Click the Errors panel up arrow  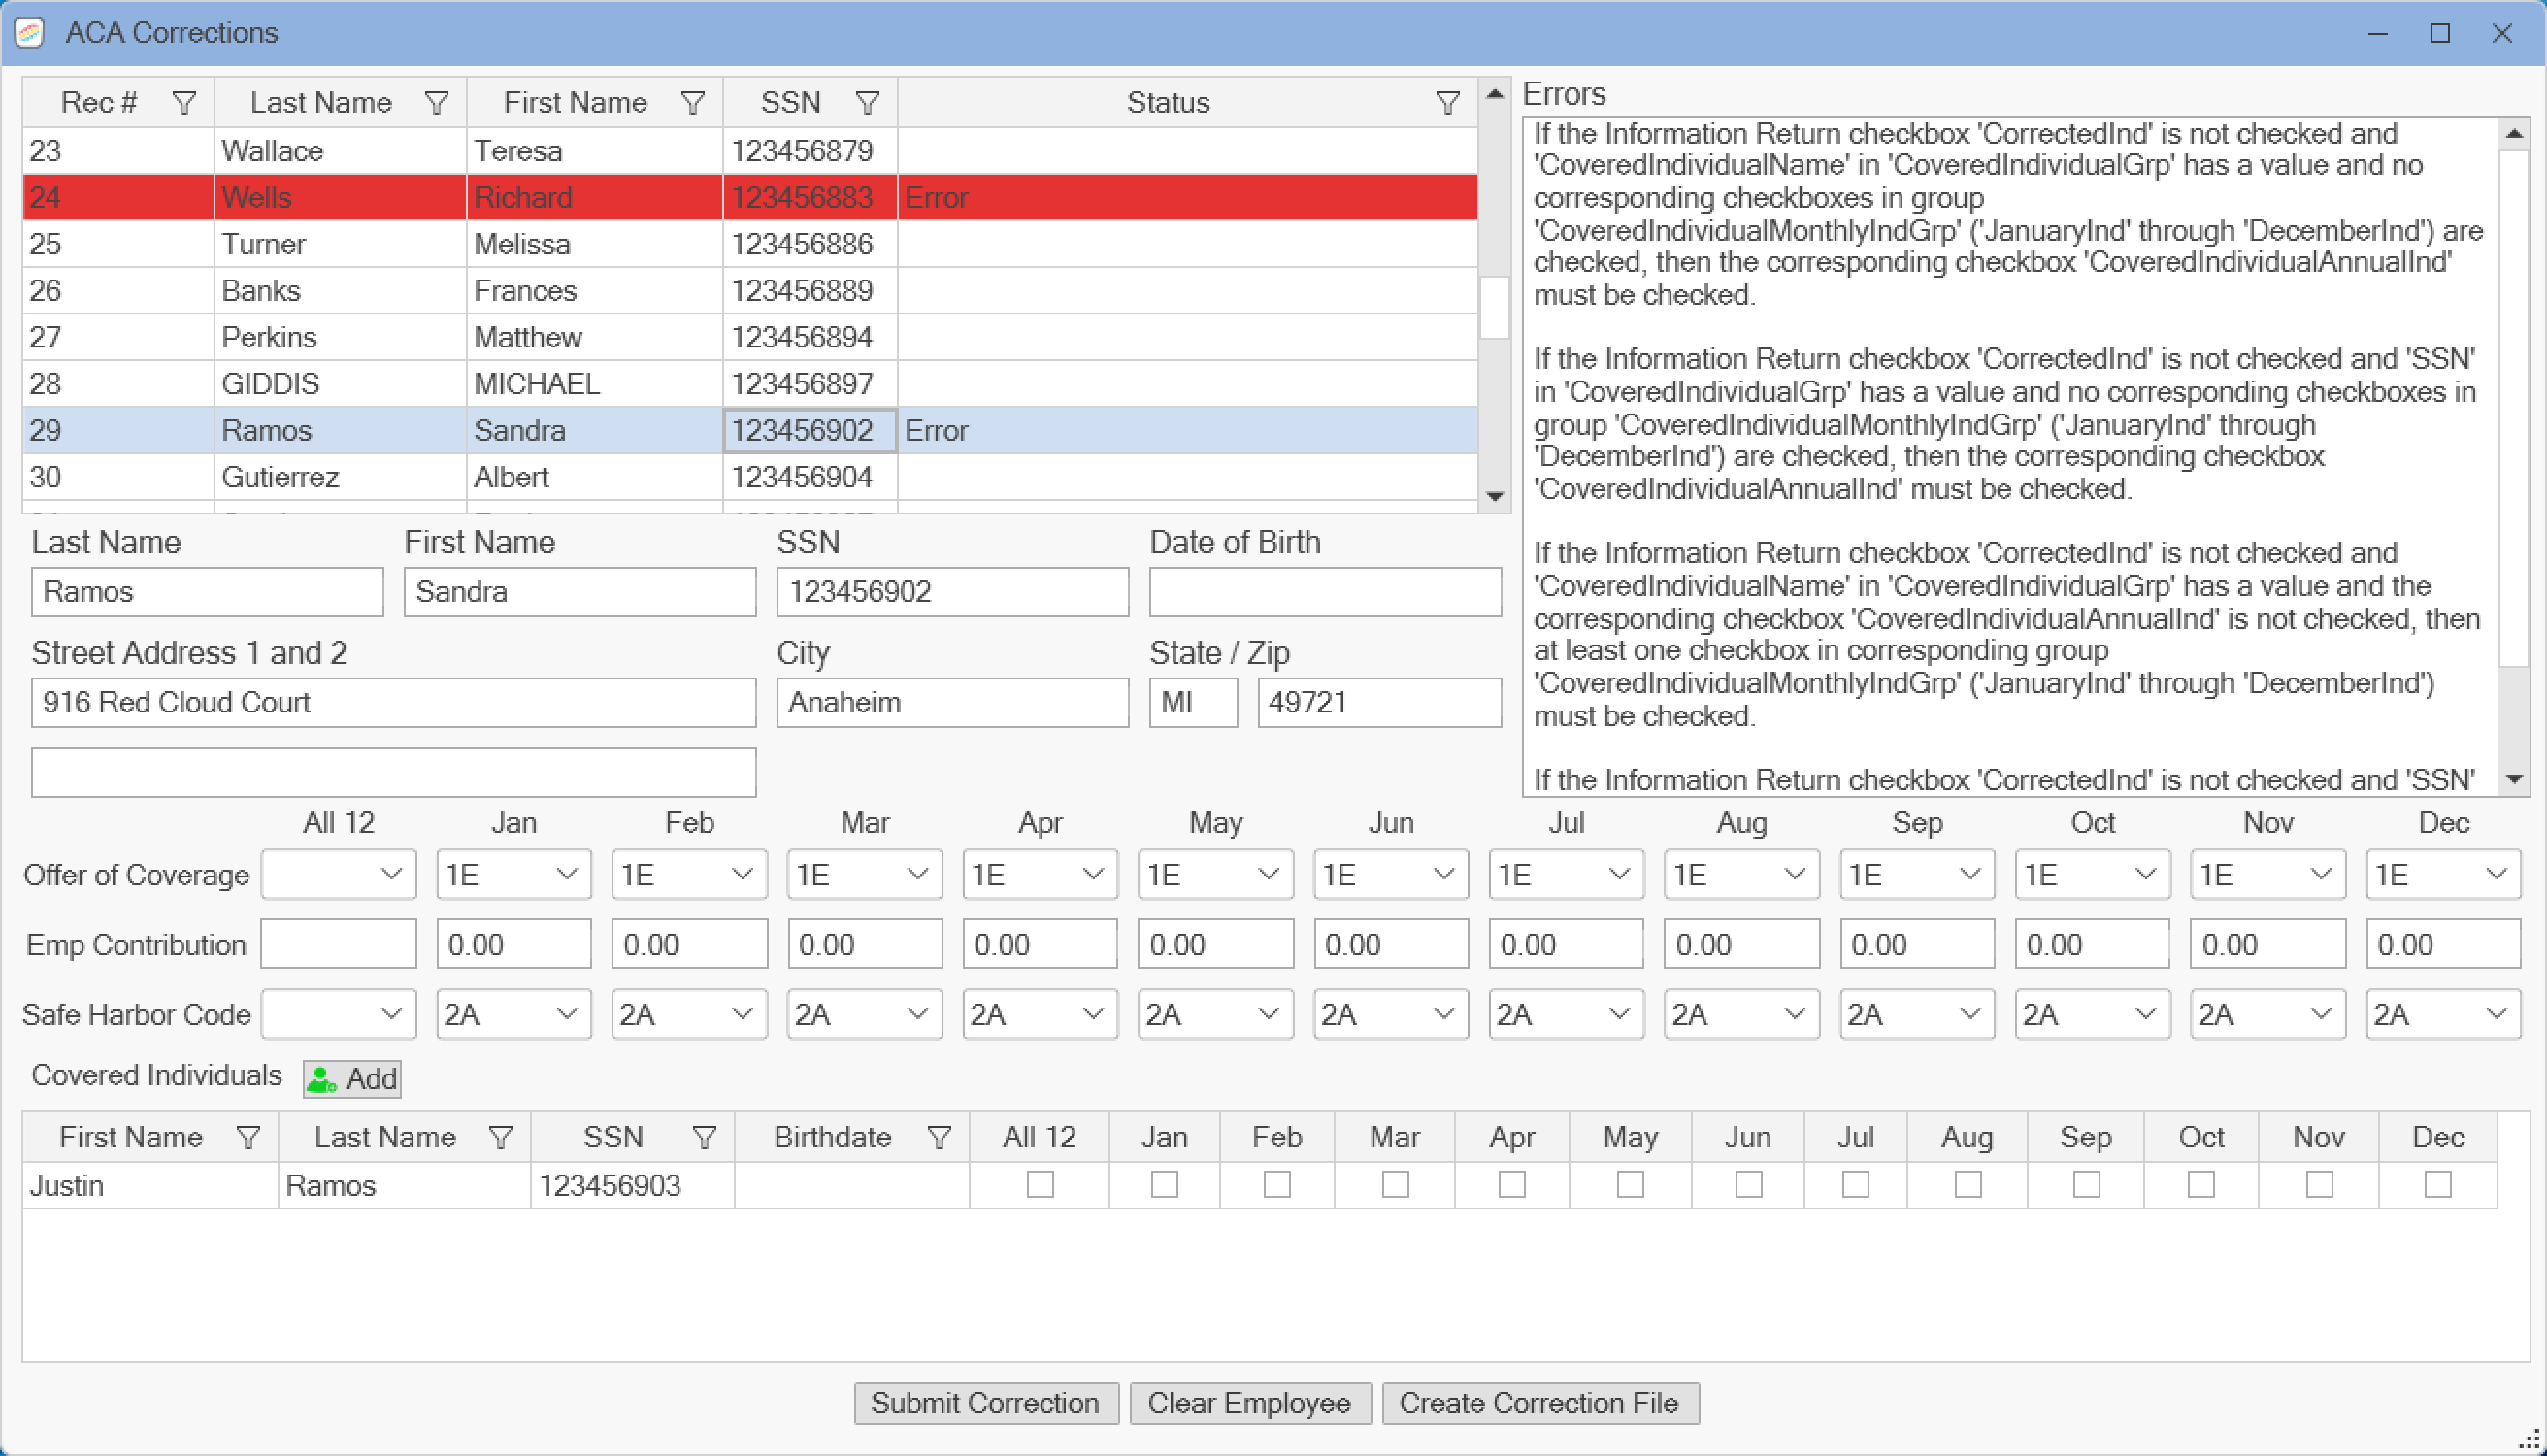[x=2514, y=133]
